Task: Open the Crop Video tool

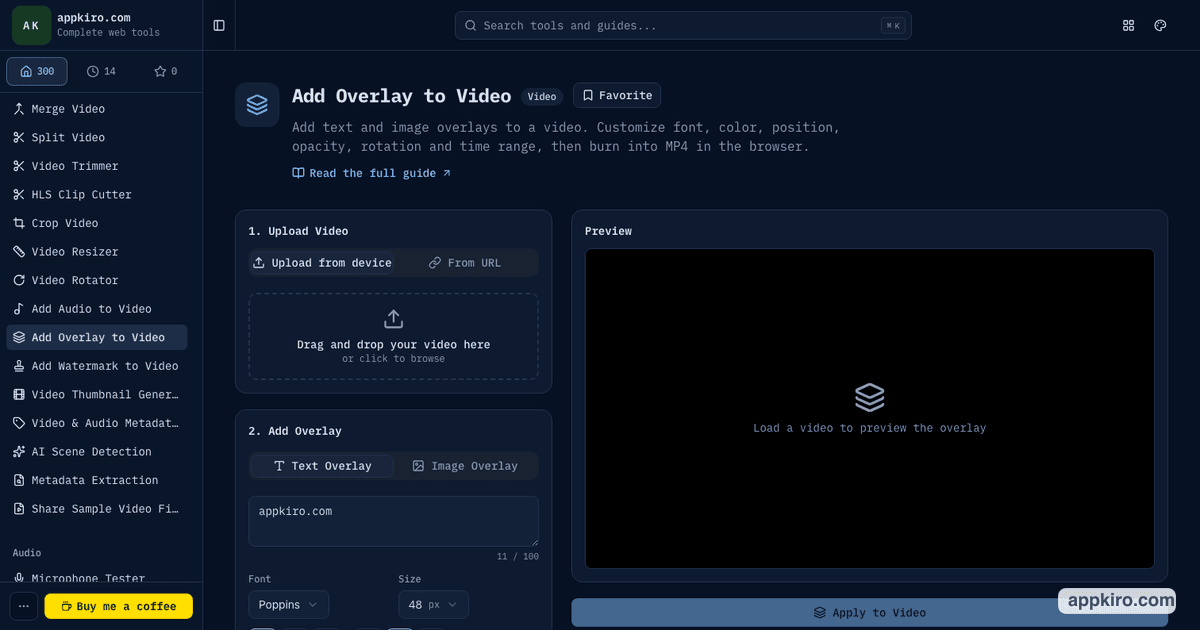Action: coord(96,223)
